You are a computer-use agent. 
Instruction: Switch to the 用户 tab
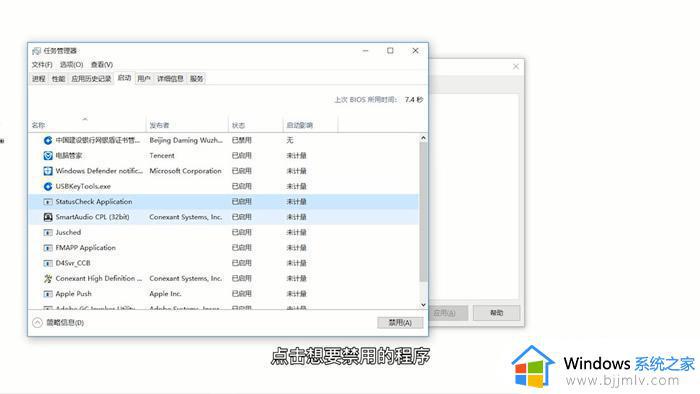(144, 79)
